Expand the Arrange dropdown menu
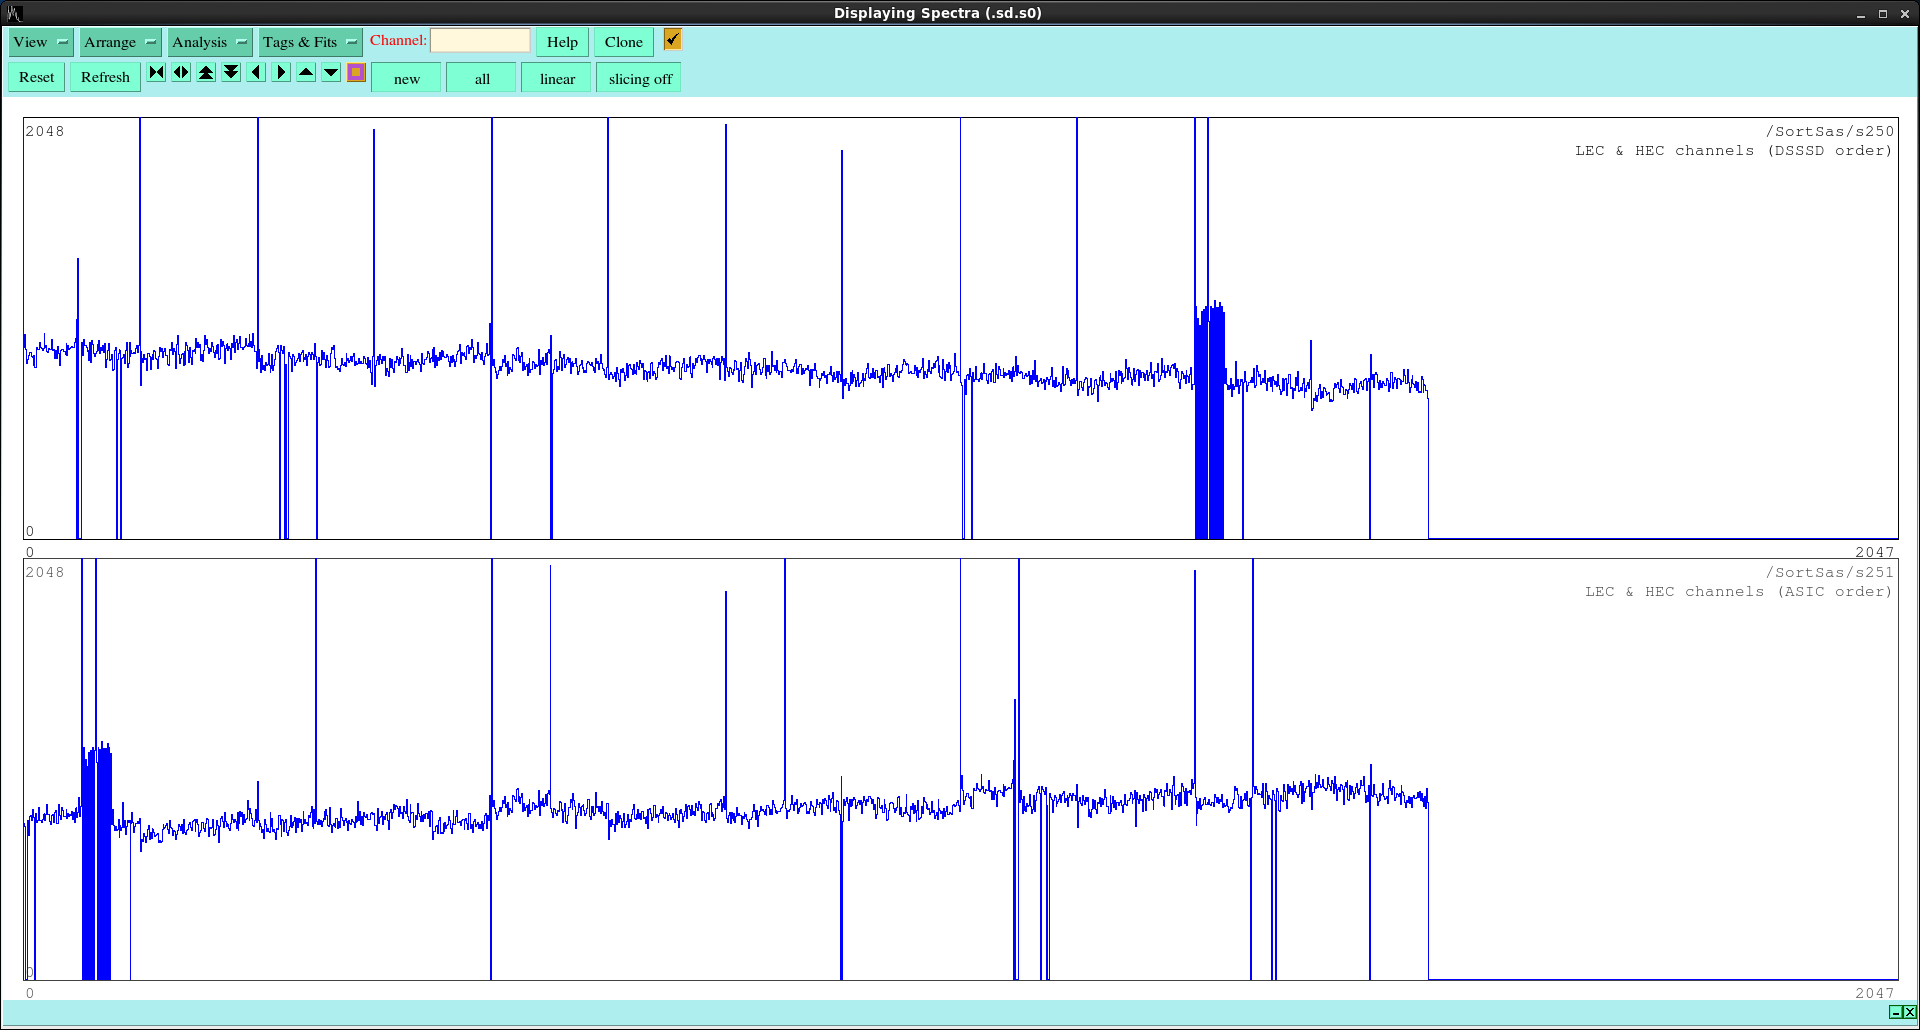The height and width of the screenshot is (1030, 1920). coord(120,42)
